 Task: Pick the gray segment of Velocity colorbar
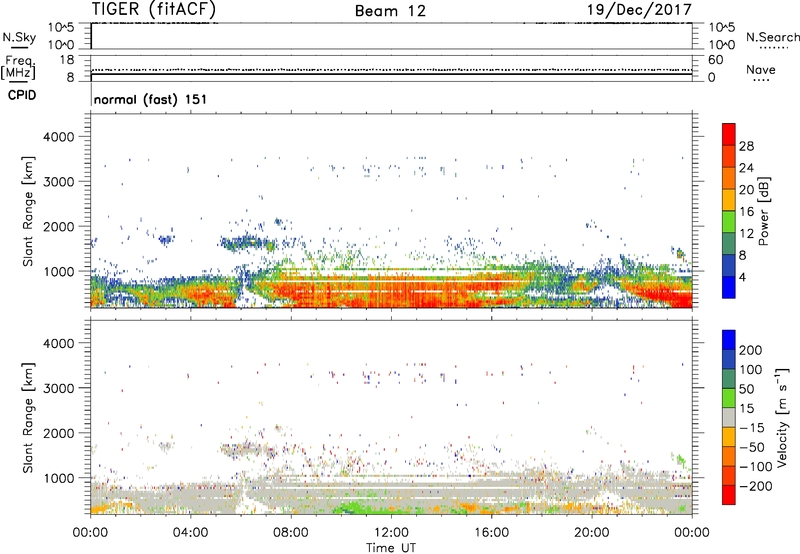click(729, 418)
